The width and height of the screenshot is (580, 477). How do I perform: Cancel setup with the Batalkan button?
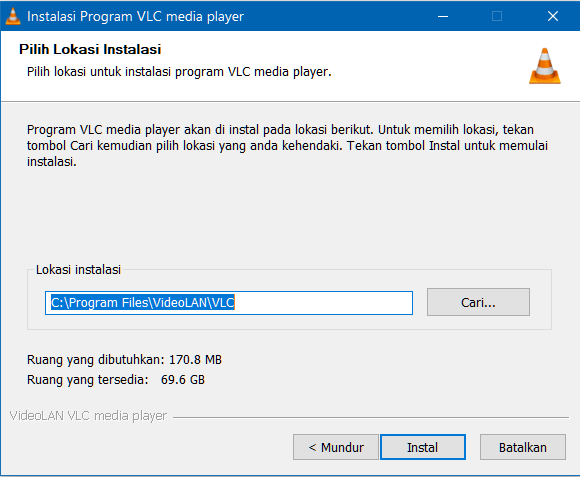click(523, 447)
